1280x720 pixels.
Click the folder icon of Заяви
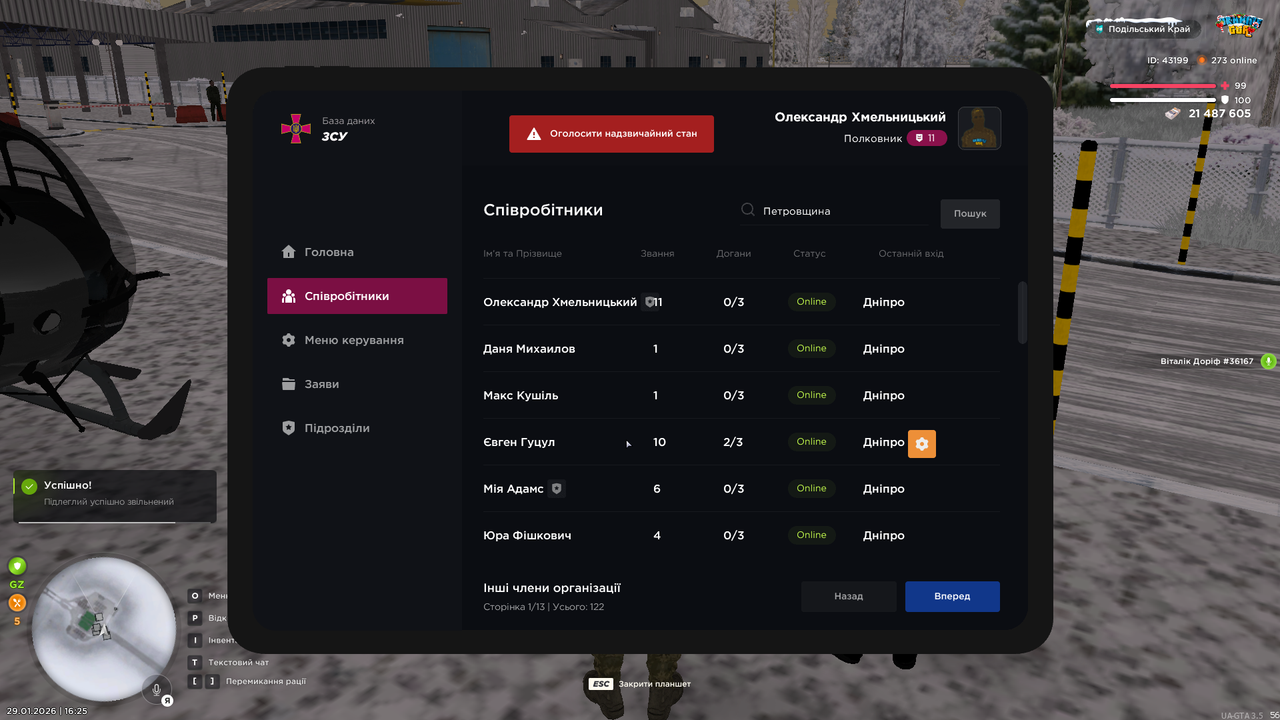pos(289,384)
